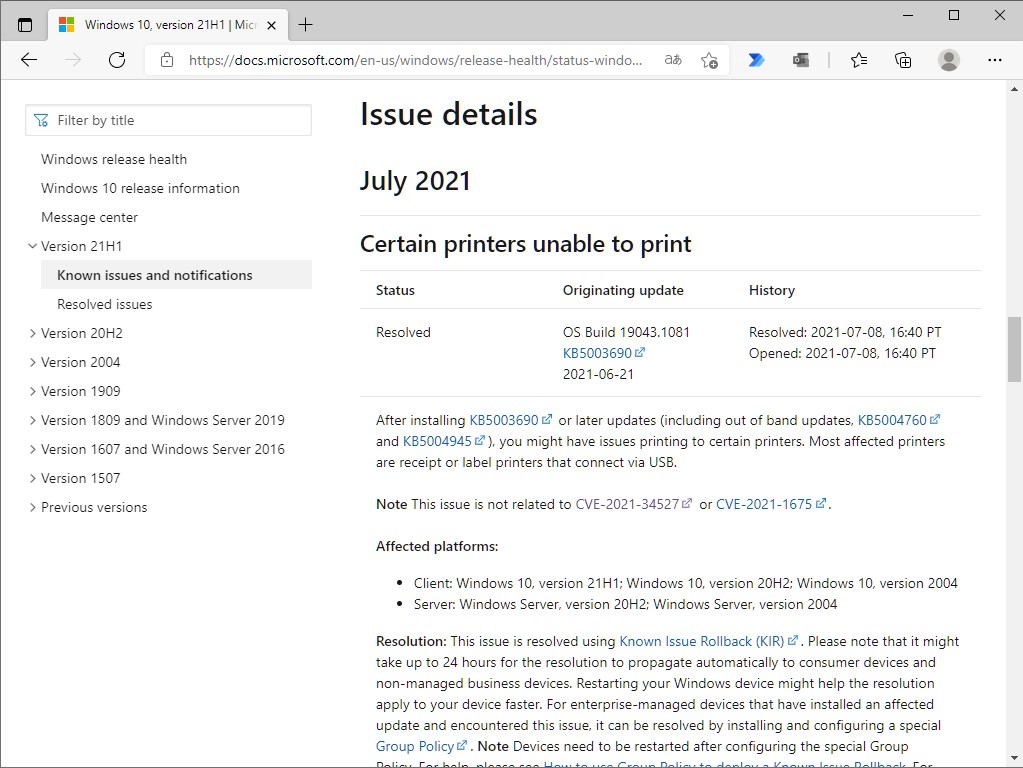
Task: Click the Resolved status cell
Action: [403, 332]
